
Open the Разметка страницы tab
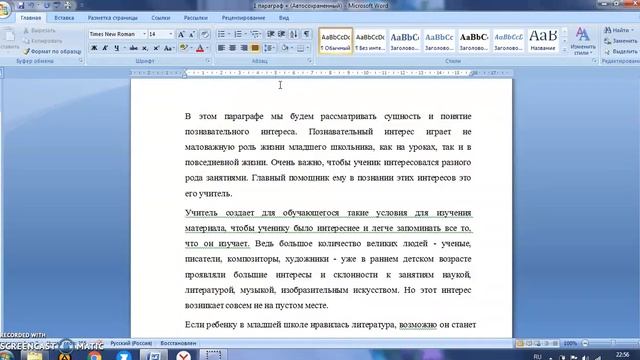point(113,18)
